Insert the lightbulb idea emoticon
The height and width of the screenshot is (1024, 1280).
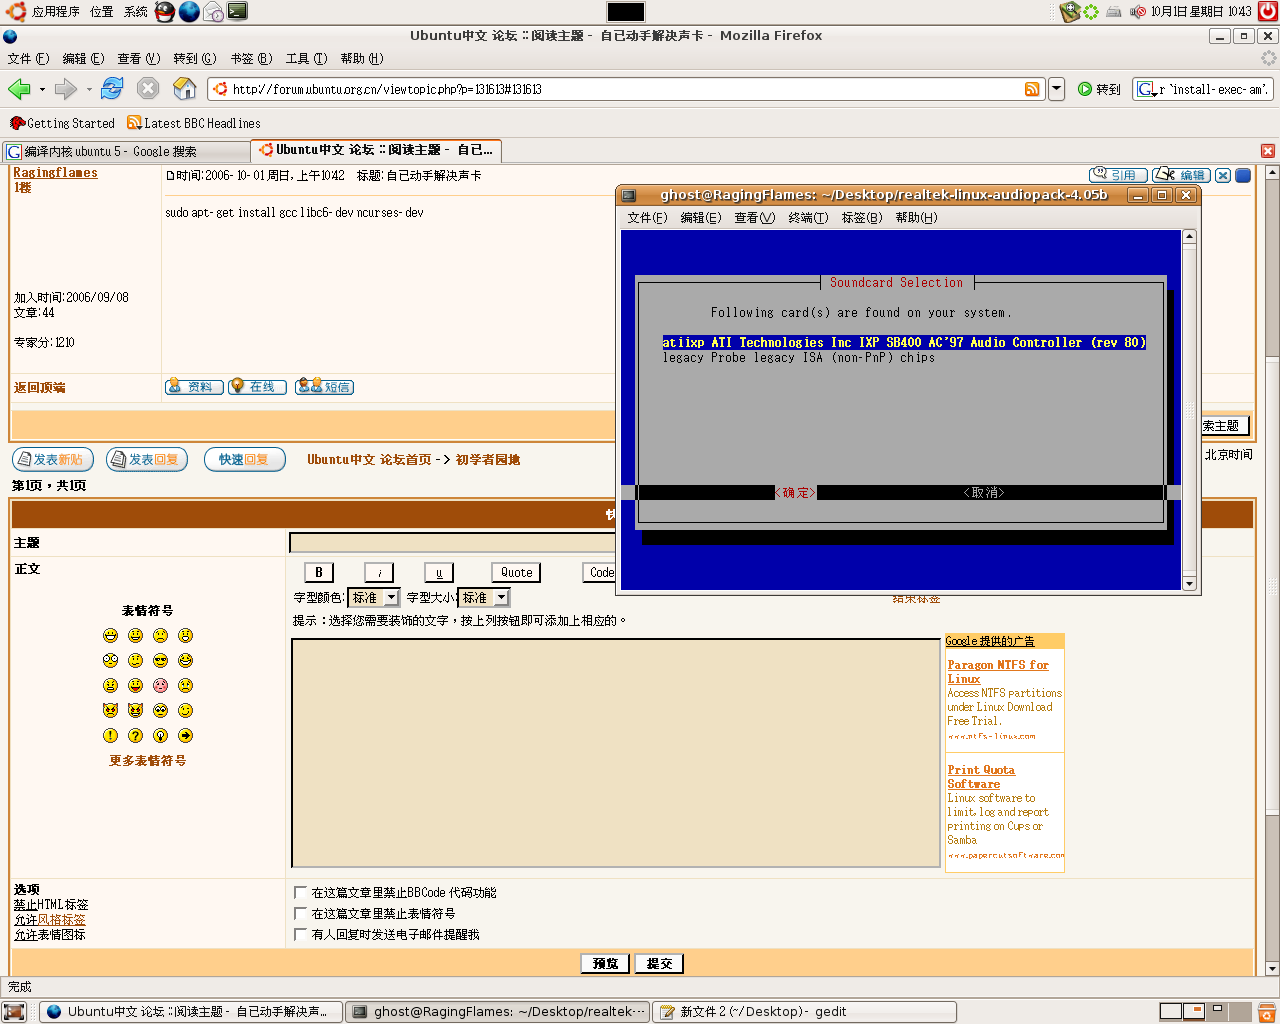click(161, 736)
